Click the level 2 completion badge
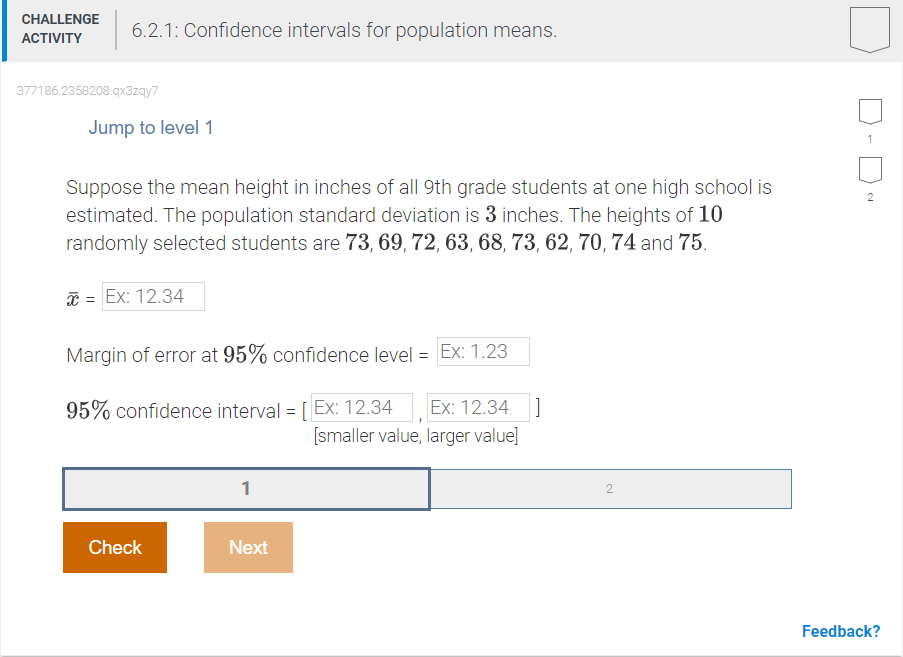Screen dimensions: 903x657 click(x=869, y=172)
